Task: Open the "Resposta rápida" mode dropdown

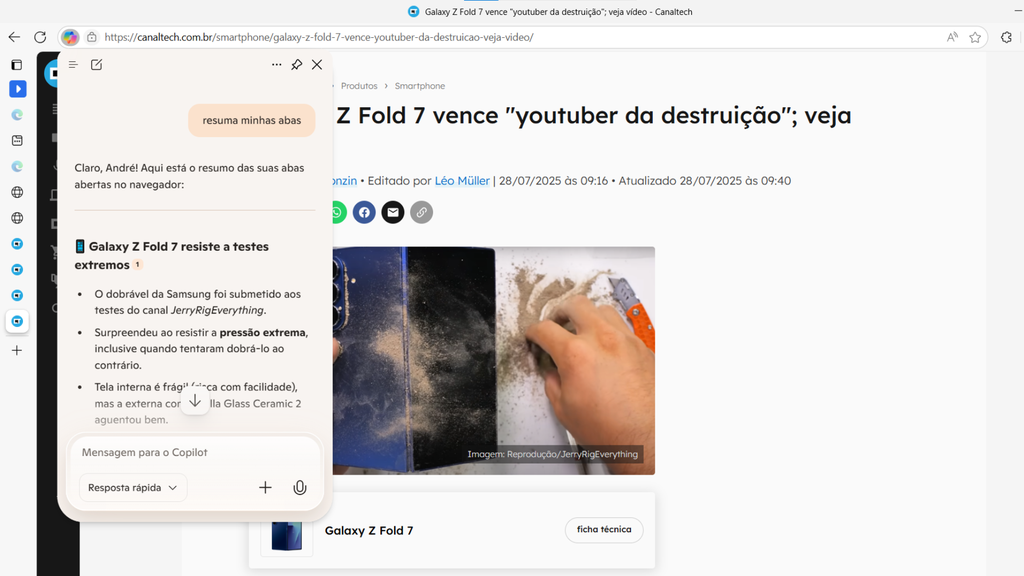Action: (132, 487)
